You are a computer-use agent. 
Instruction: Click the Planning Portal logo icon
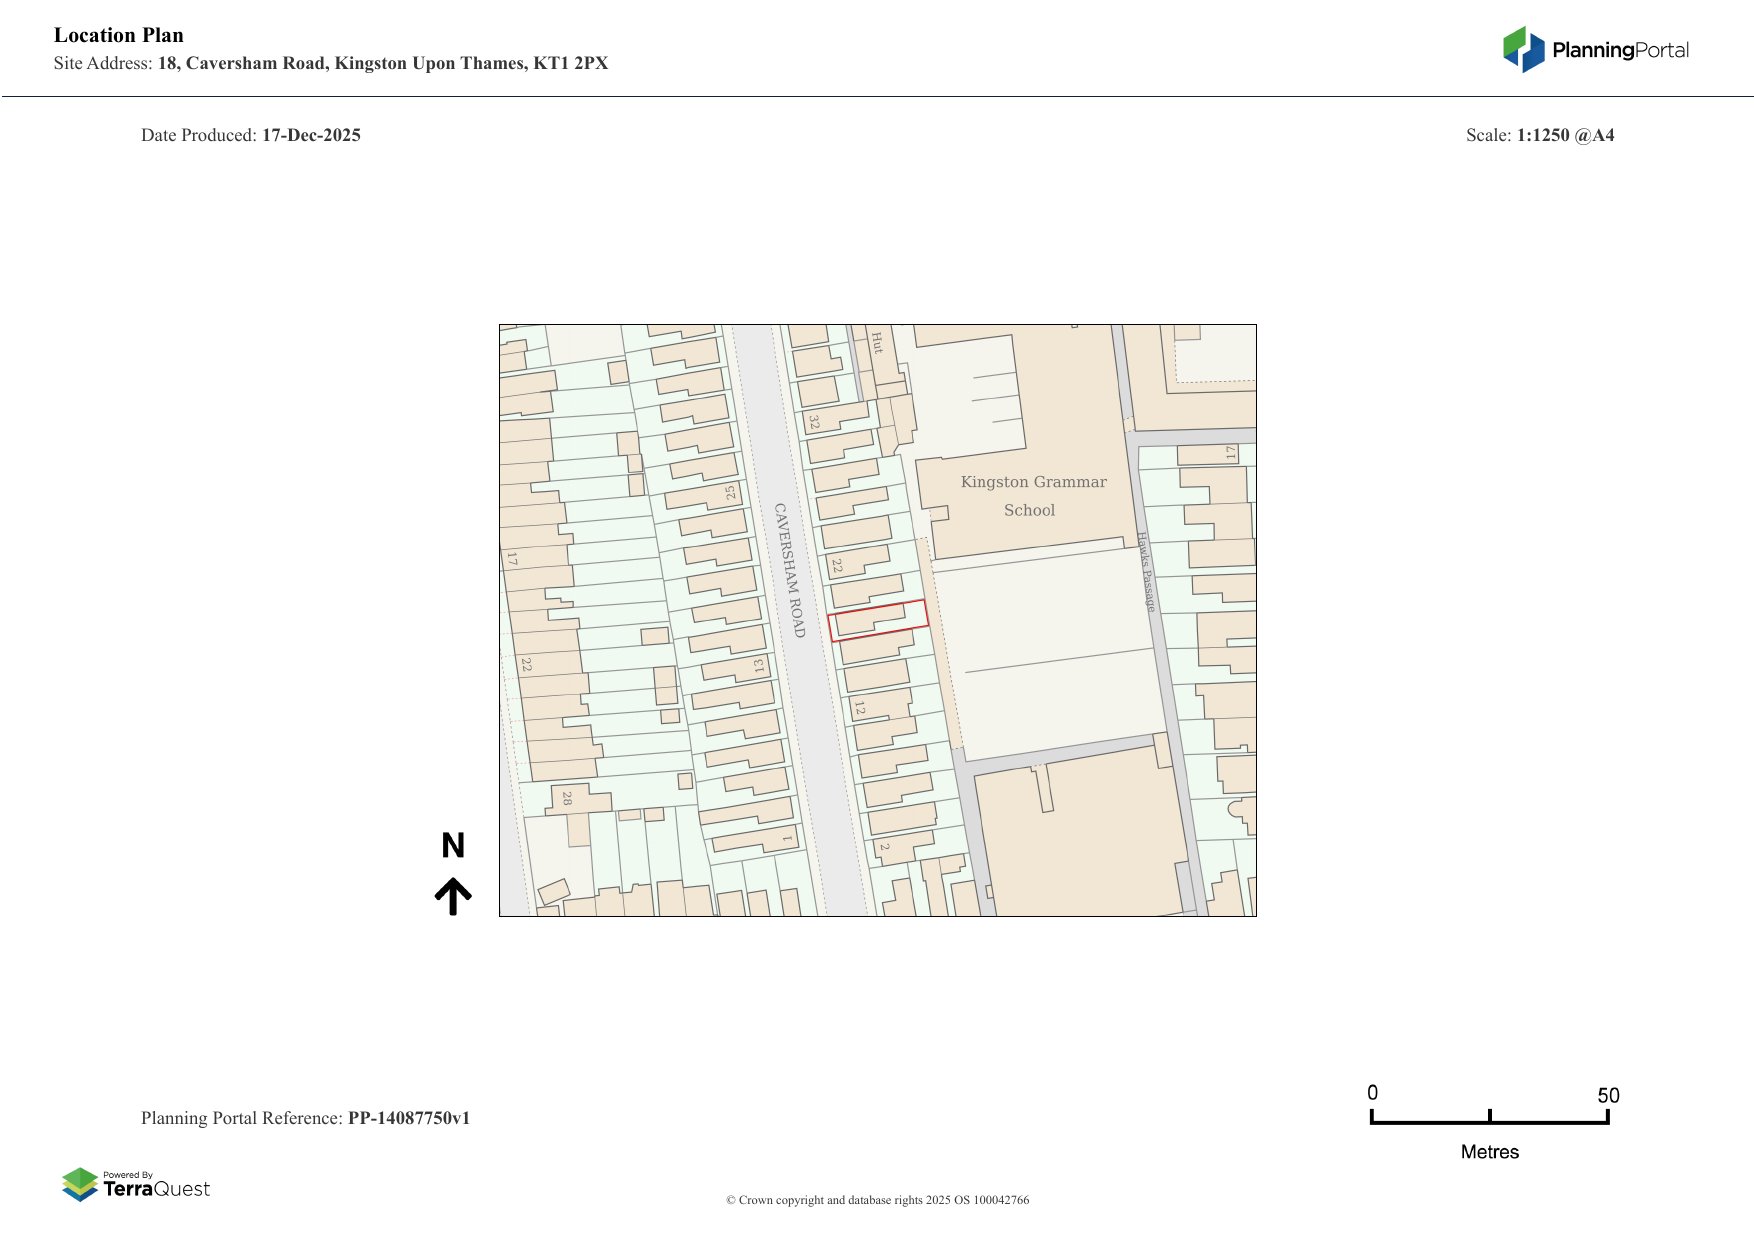click(1523, 49)
